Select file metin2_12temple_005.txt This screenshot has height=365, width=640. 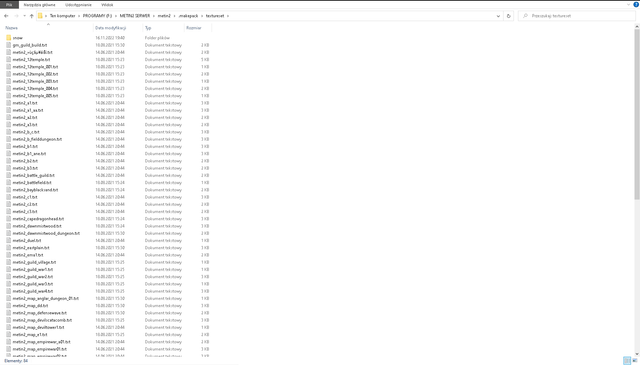(35, 96)
